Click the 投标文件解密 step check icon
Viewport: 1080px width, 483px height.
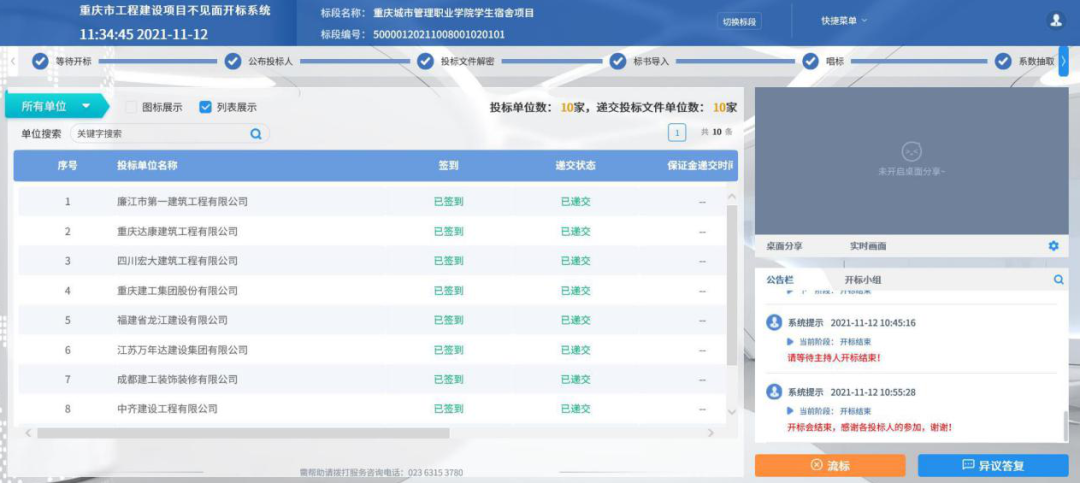click(425, 61)
